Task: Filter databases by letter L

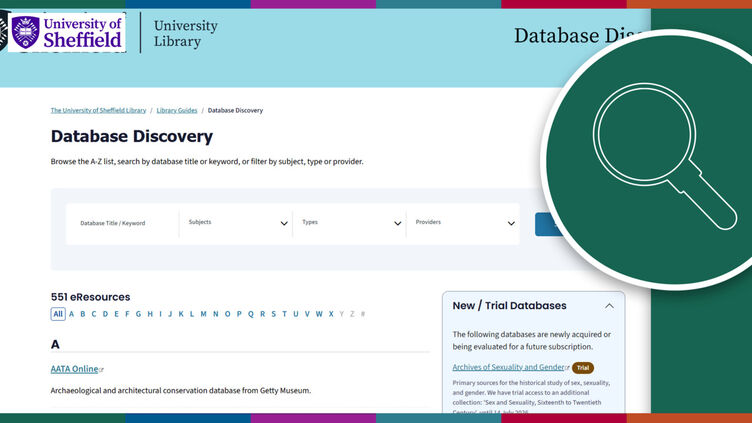Action: [192, 314]
